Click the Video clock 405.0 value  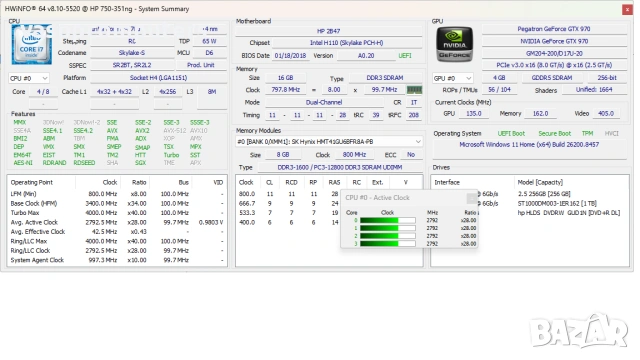click(606, 113)
